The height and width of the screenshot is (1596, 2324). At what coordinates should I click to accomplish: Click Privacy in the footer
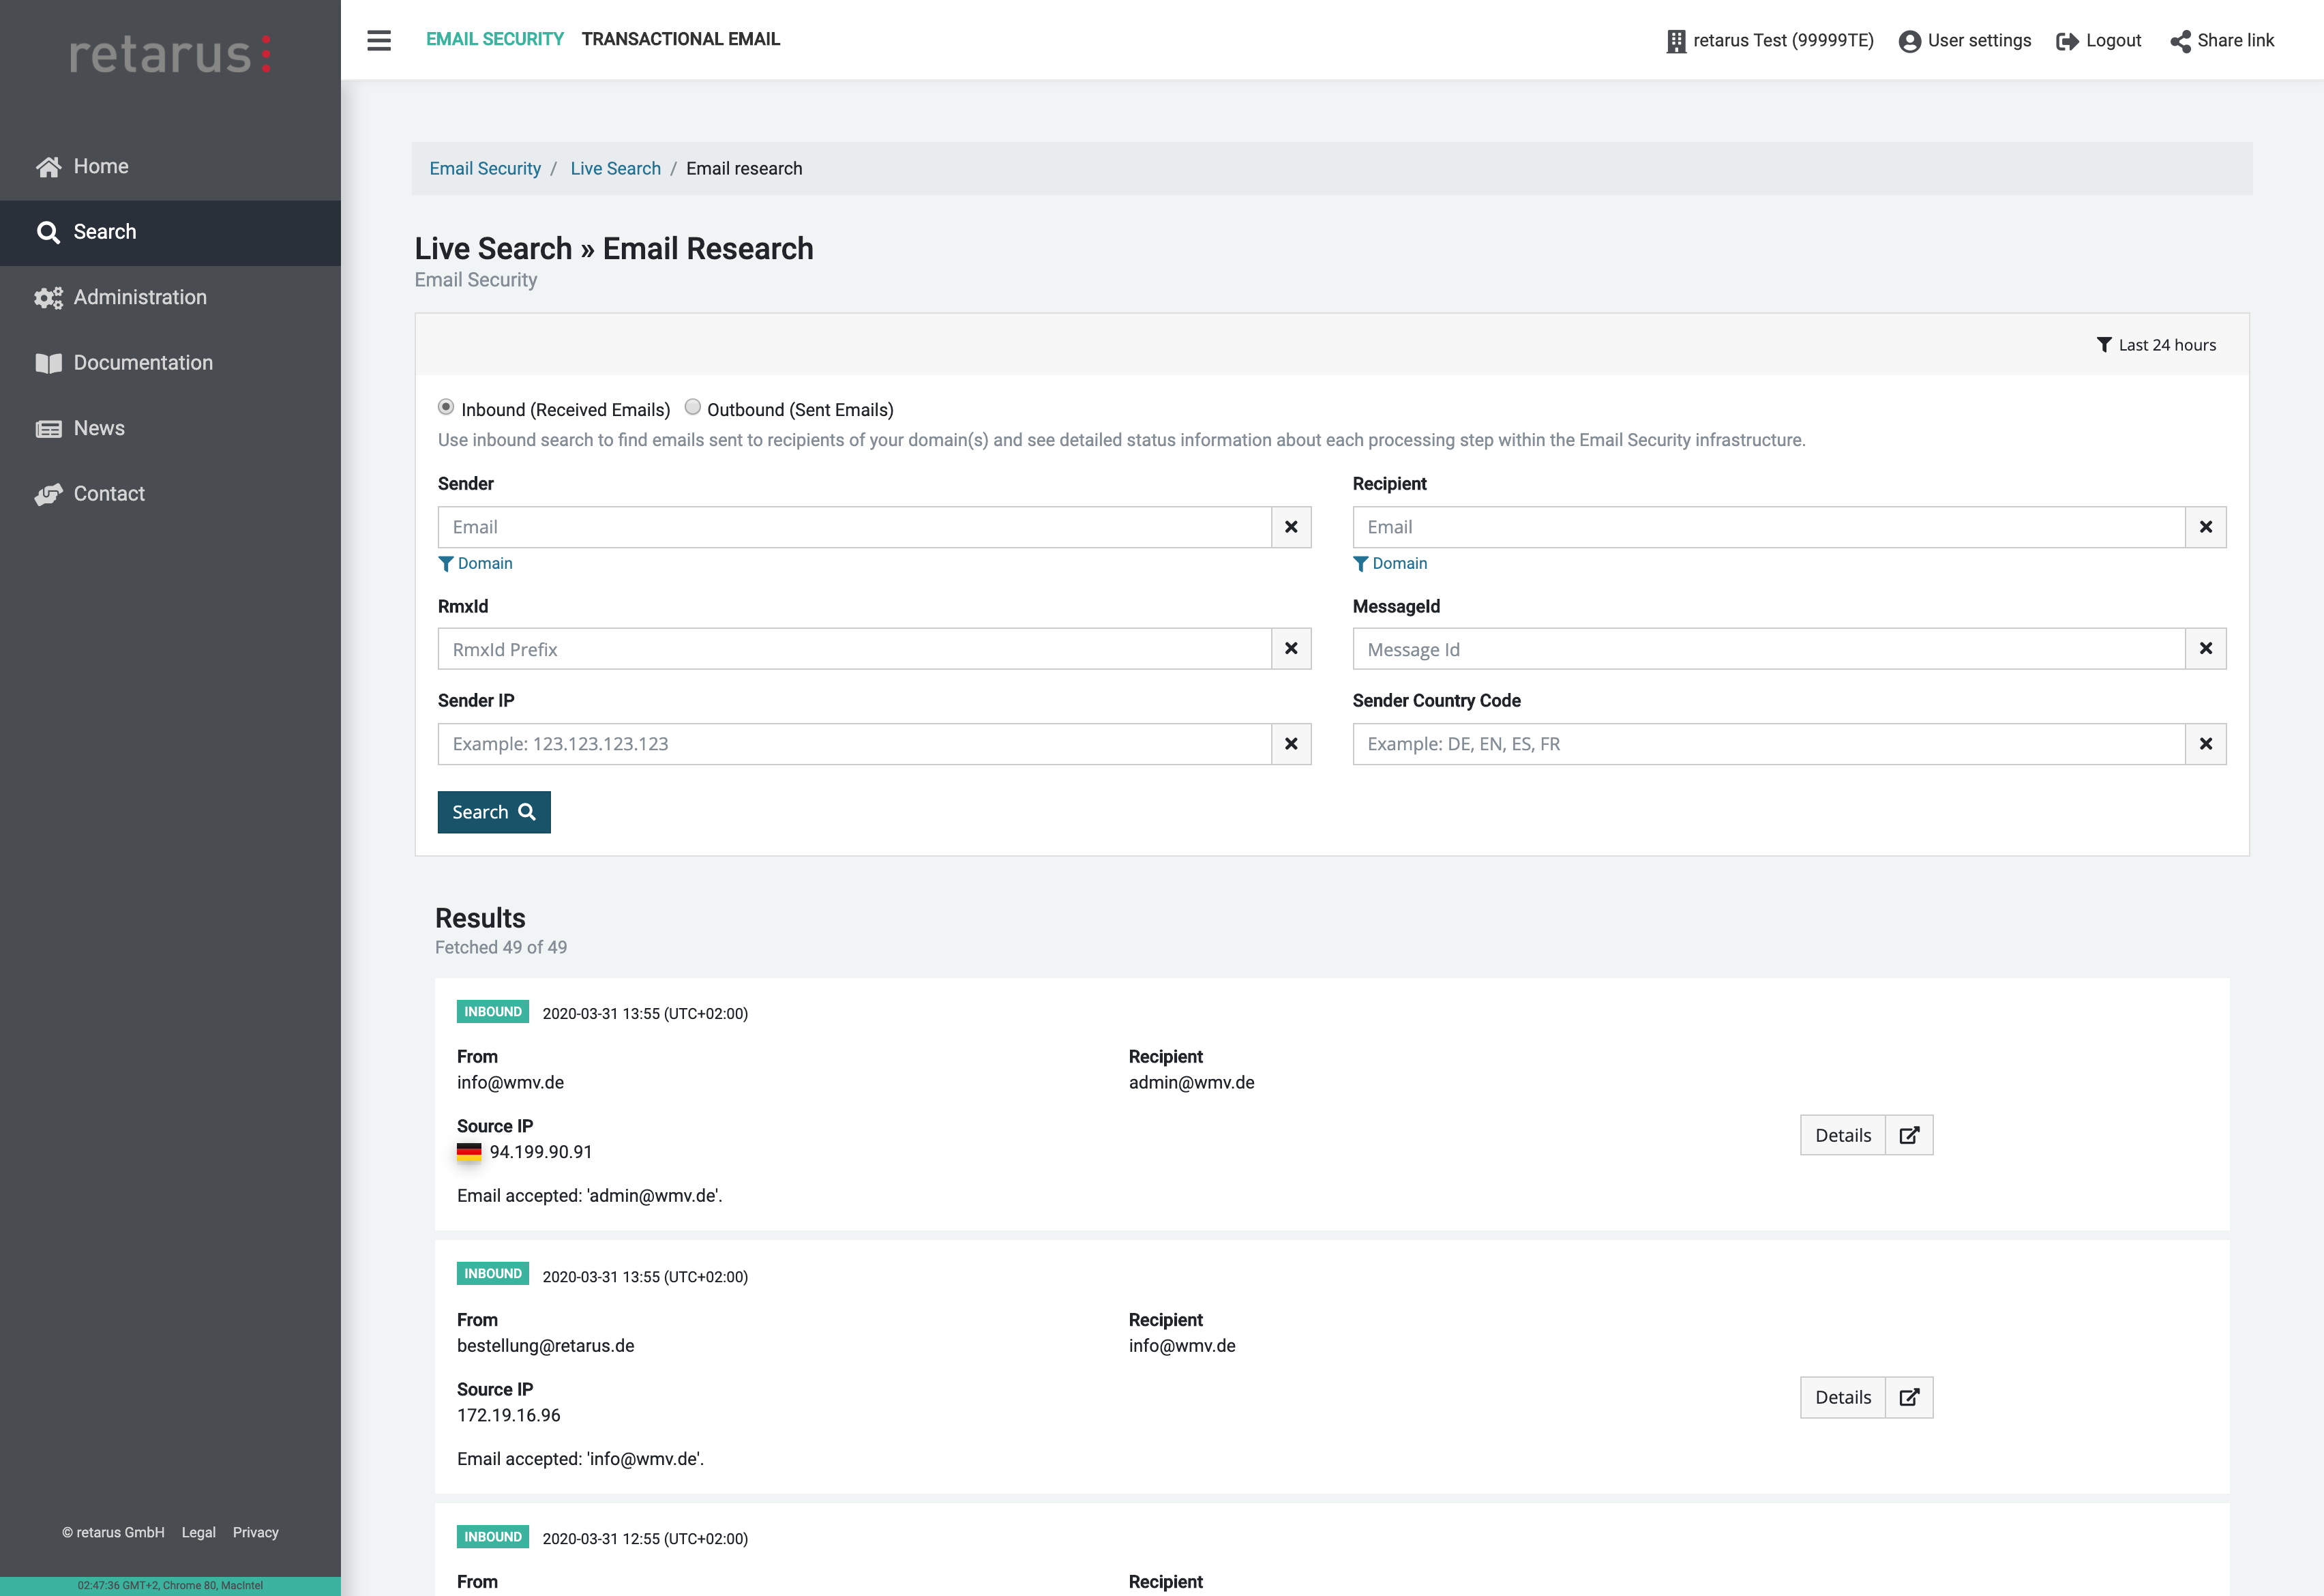[255, 1532]
